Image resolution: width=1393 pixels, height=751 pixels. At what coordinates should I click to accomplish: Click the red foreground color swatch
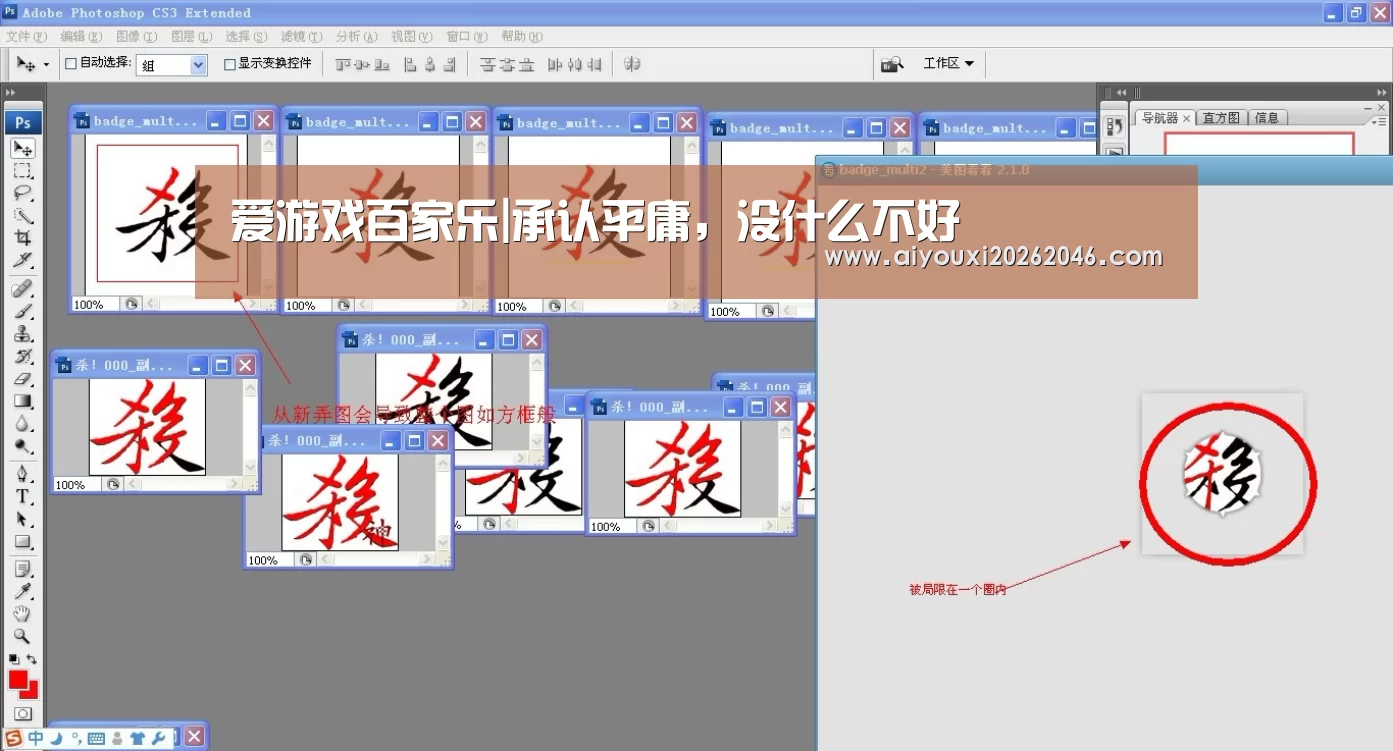pyautogui.click(x=18, y=680)
